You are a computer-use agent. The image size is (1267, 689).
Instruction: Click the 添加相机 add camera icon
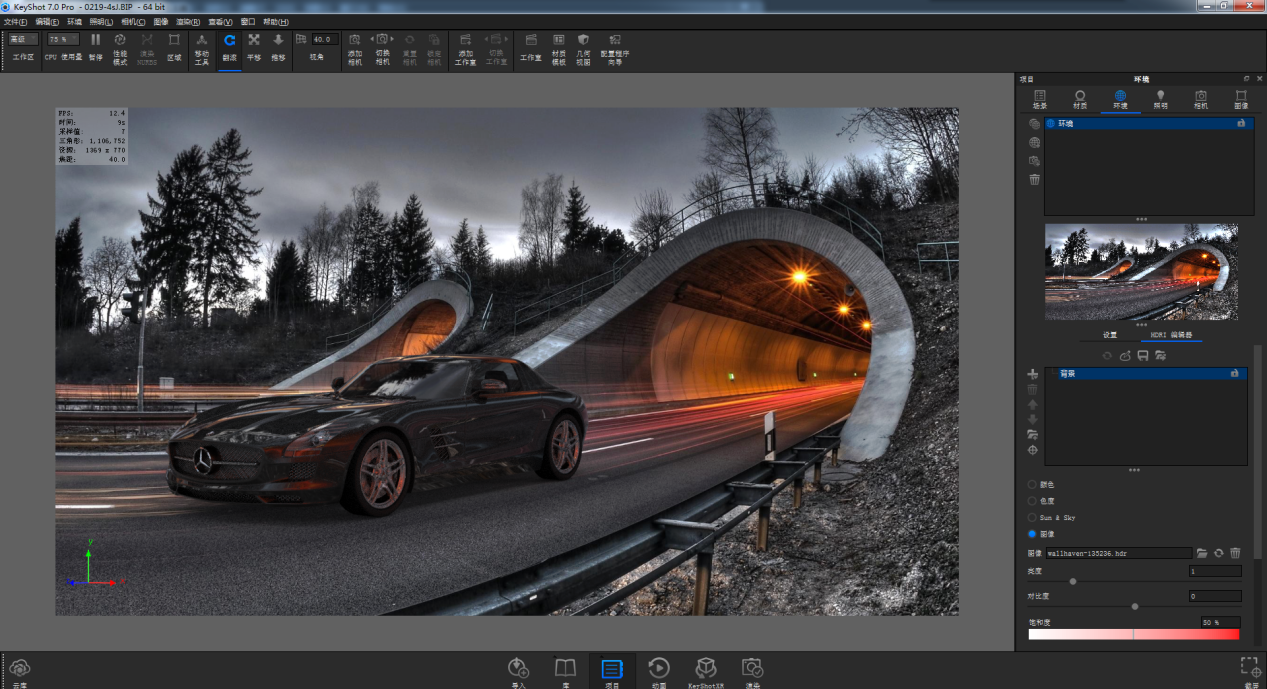[x=354, y=41]
